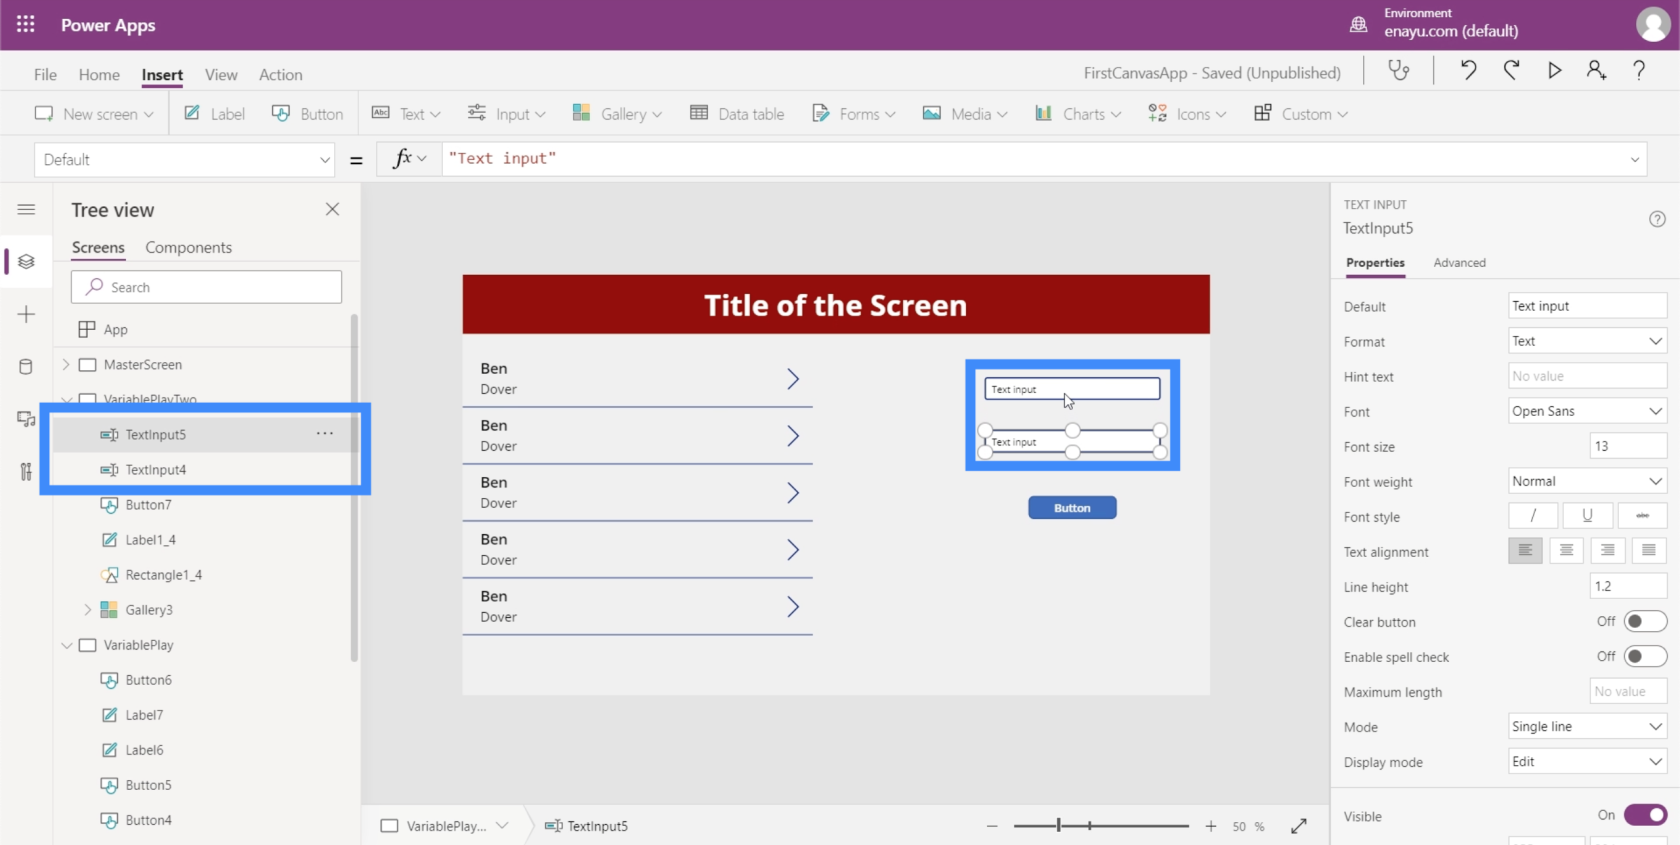Open the App checker stethoscope icon

[x=1398, y=70]
